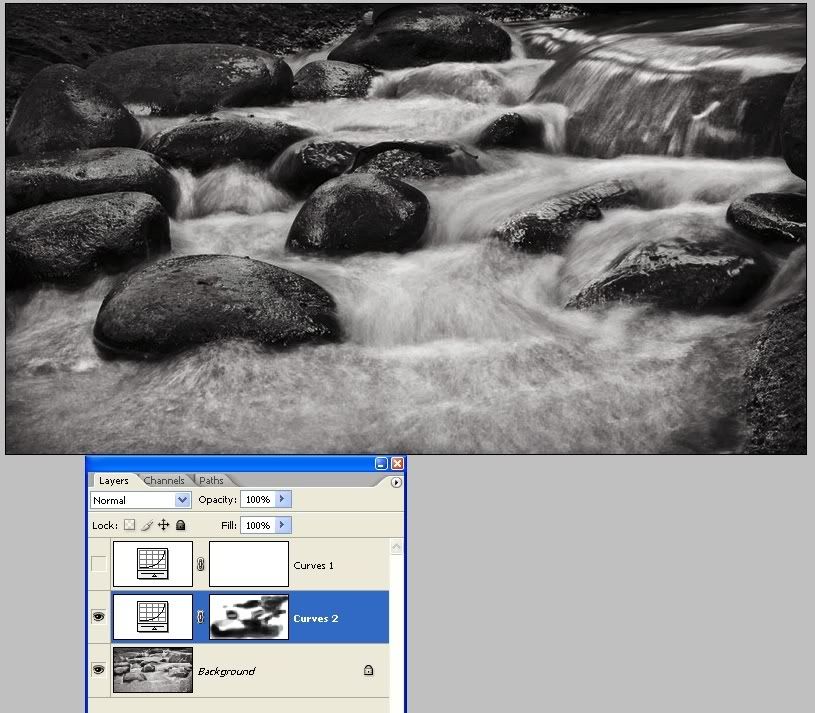Hide the Curves 2 layer

pyautogui.click(x=99, y=617)
